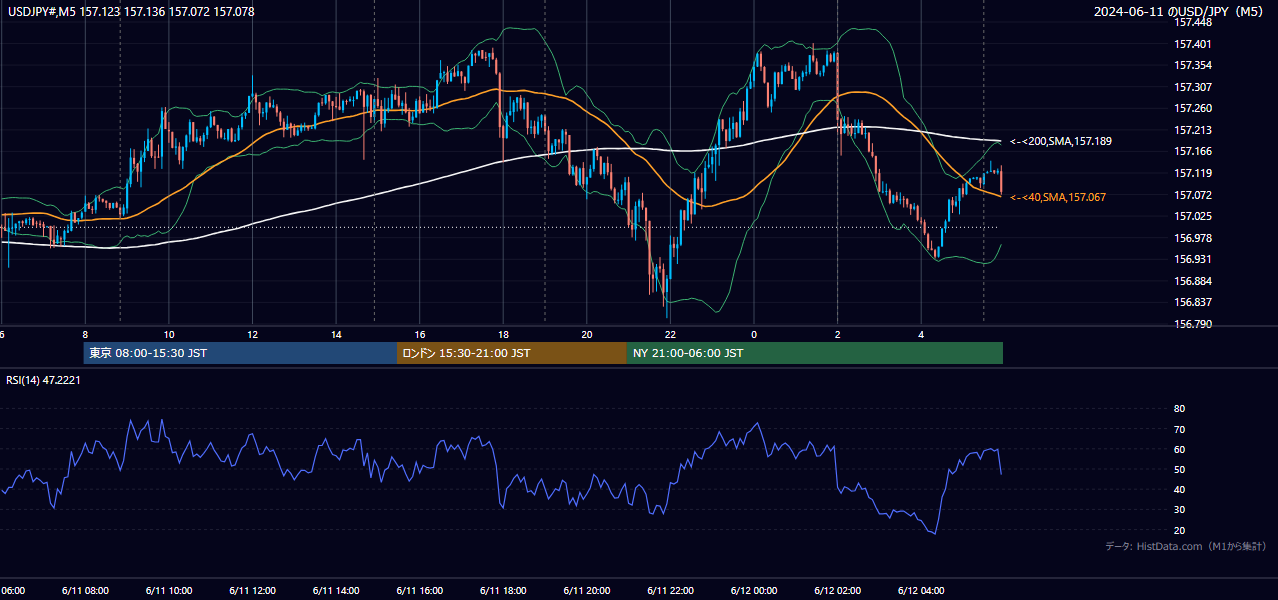Click price axis label 157.260
The image size is (1278, 600).
[1194, 108]
